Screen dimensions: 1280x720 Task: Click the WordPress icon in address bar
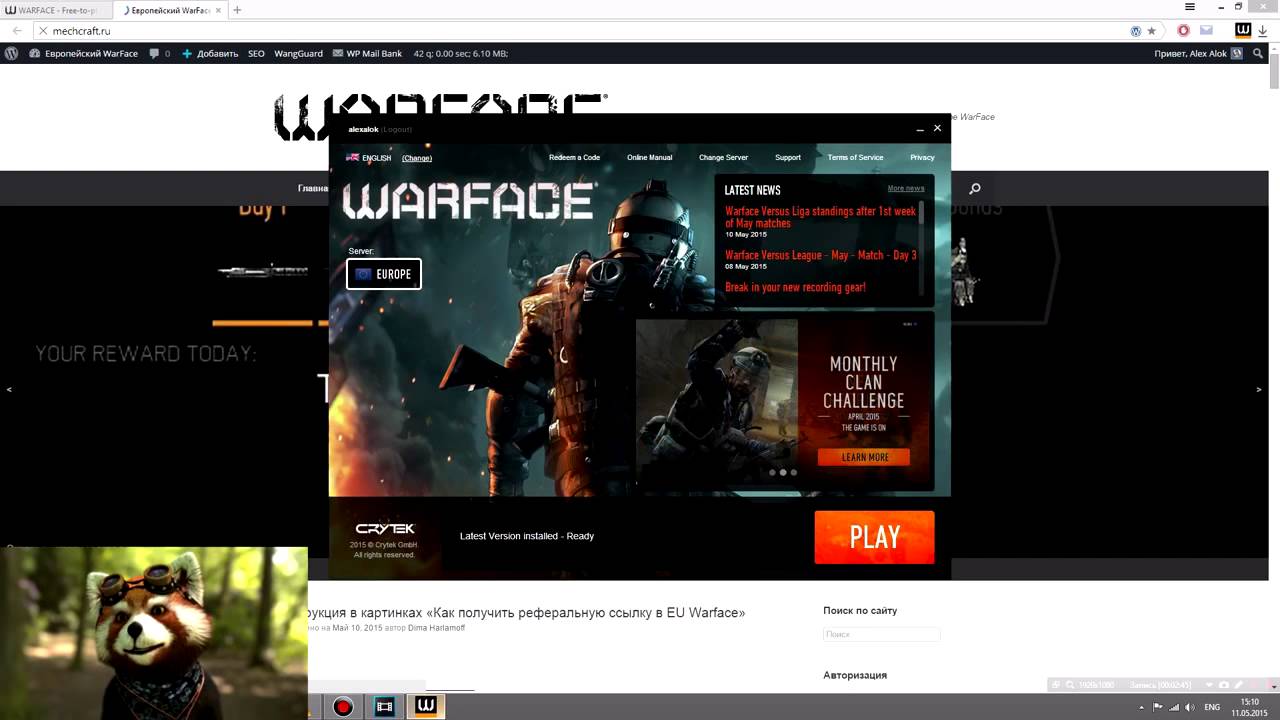[x=1136, y=31]
